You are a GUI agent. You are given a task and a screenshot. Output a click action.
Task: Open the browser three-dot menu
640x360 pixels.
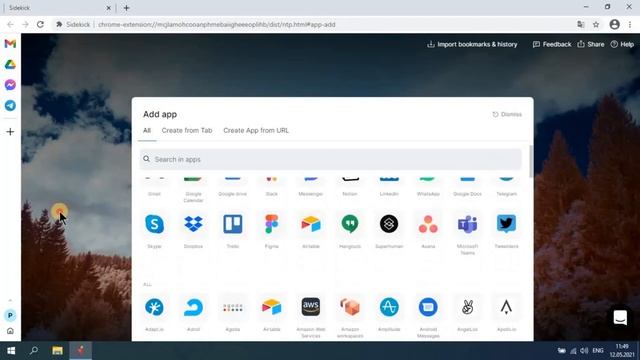coord(630,24)
